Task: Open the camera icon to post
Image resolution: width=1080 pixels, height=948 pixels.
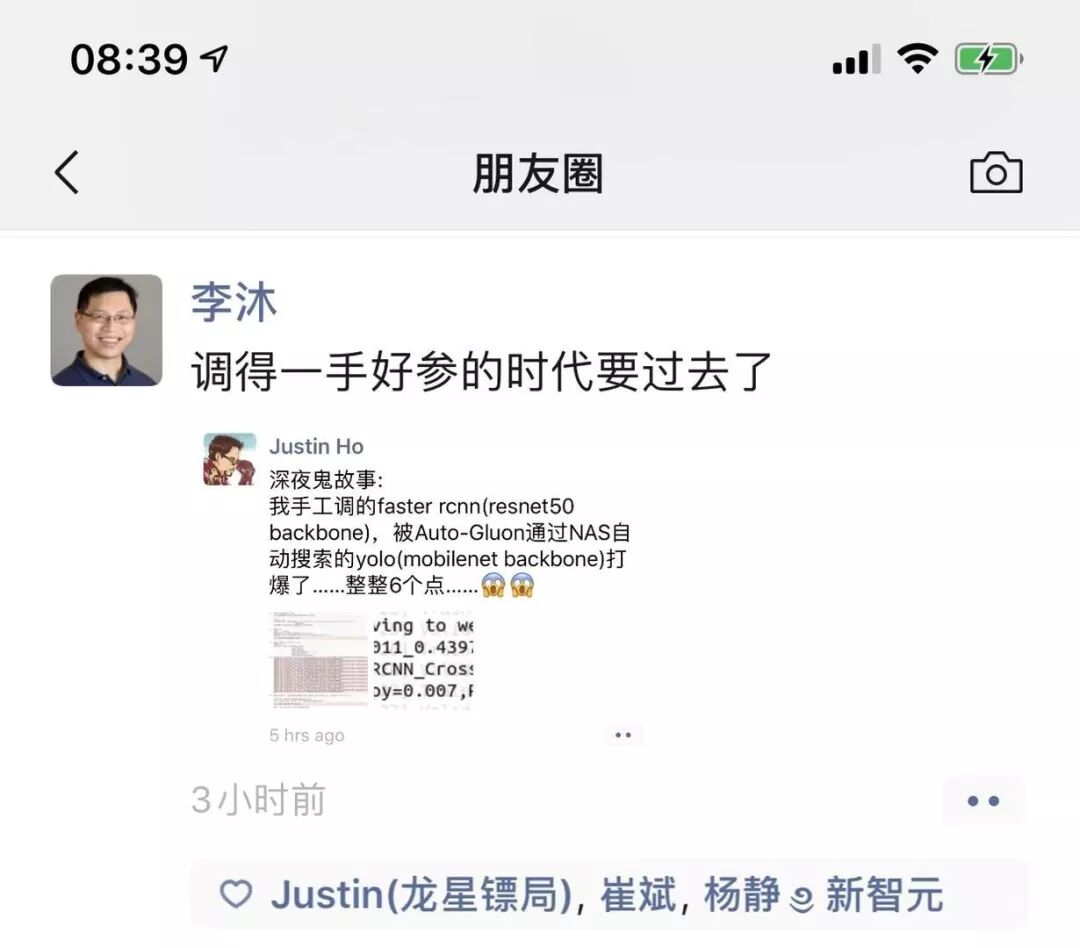Action: coord(996,172)
